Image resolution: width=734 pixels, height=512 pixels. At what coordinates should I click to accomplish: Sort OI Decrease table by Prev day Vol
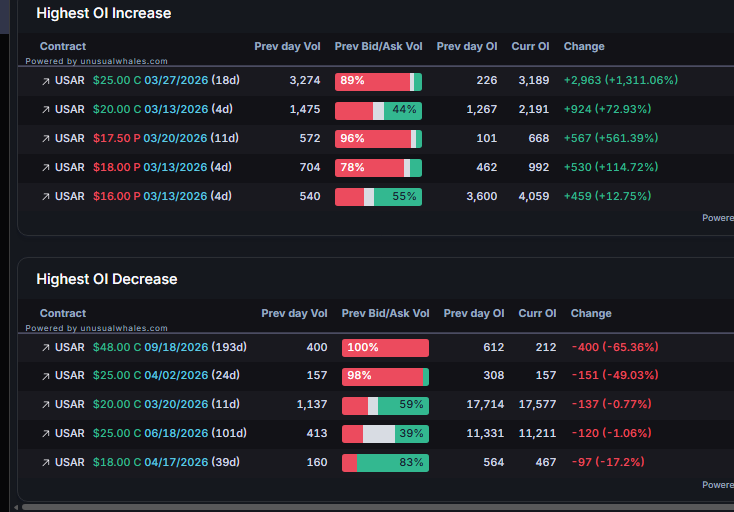click(294, 313)
